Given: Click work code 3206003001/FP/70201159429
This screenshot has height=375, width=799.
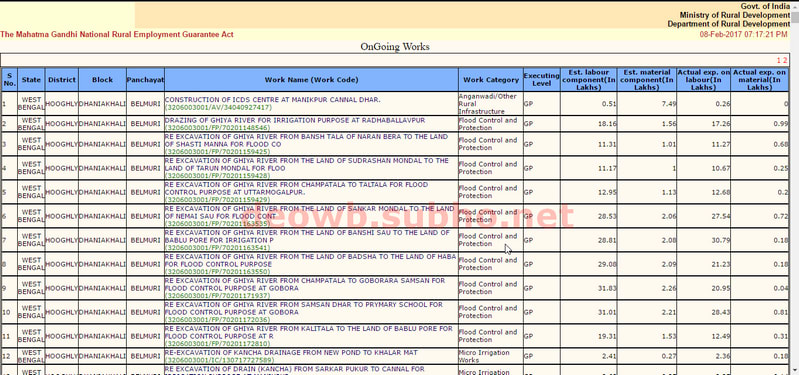Looking at the screenshot, I should point(218,200).
